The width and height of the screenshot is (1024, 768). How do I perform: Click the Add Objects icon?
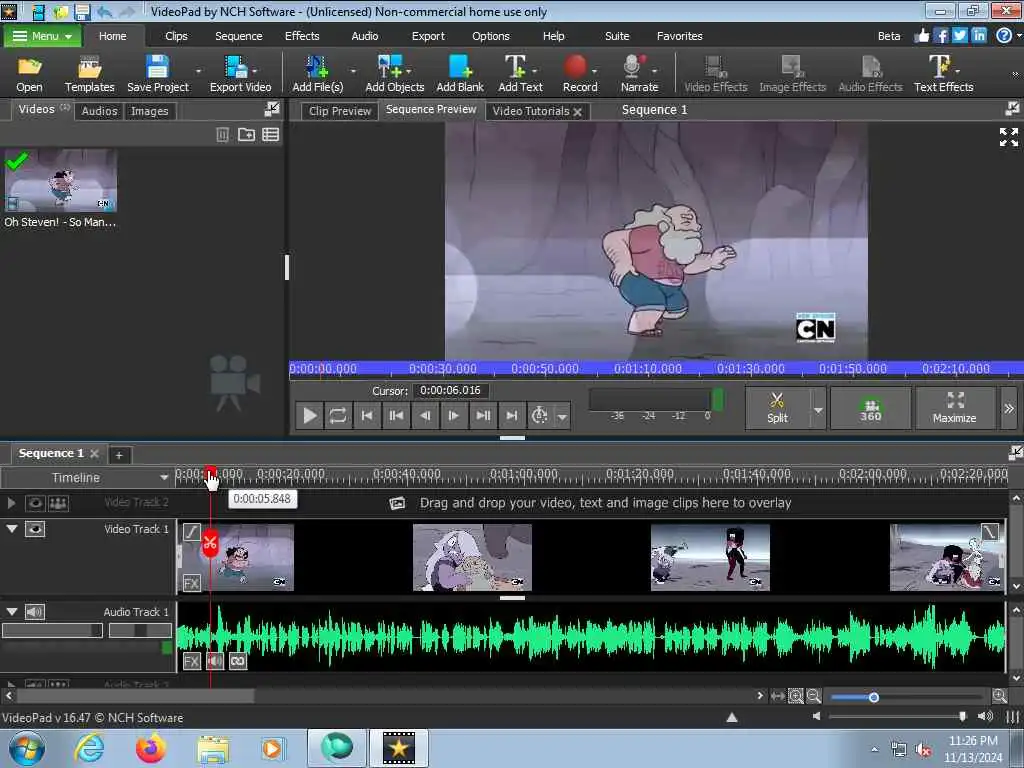(390, 67)
